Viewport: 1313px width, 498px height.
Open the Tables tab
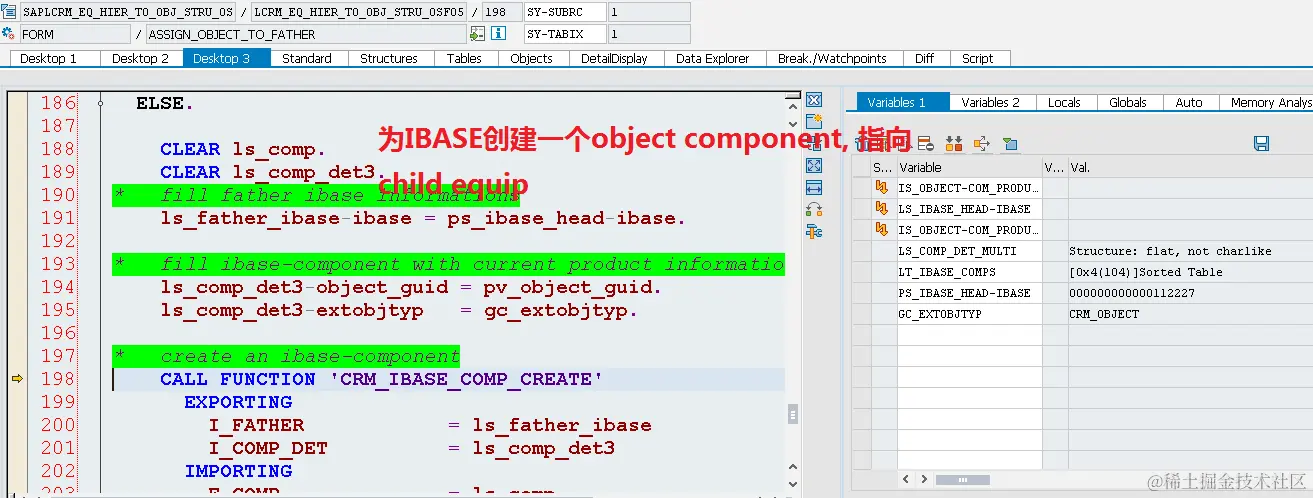(x=464, y=58)
